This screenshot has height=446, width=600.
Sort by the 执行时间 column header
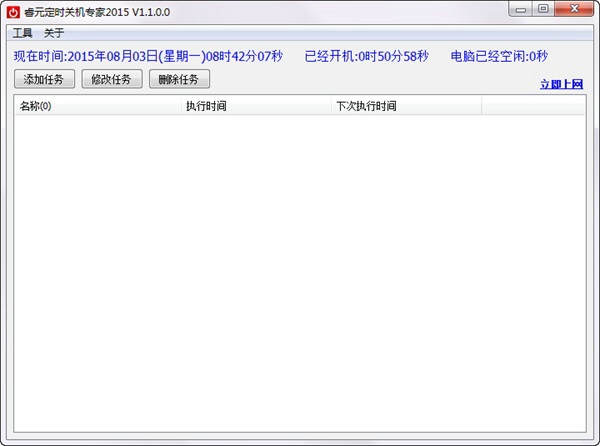(x=255, y=106)
